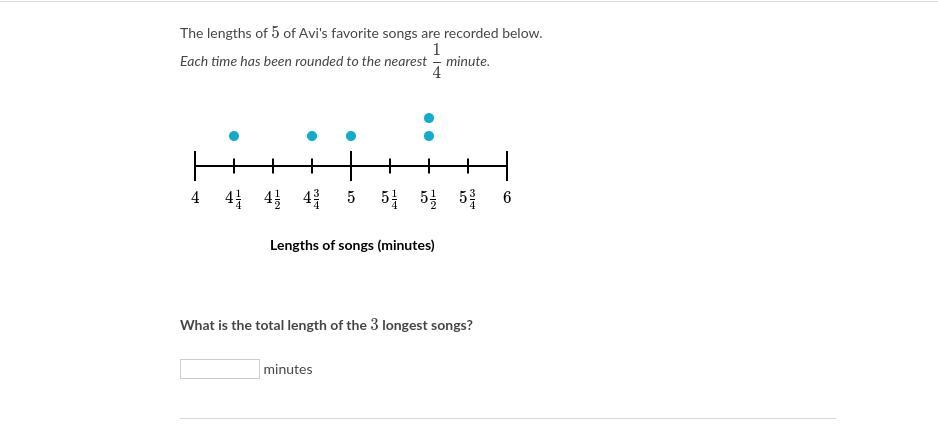Click the 5 3/4 tick label
The height and width of the screenshot is (432, 938).
tap(468, 199)
